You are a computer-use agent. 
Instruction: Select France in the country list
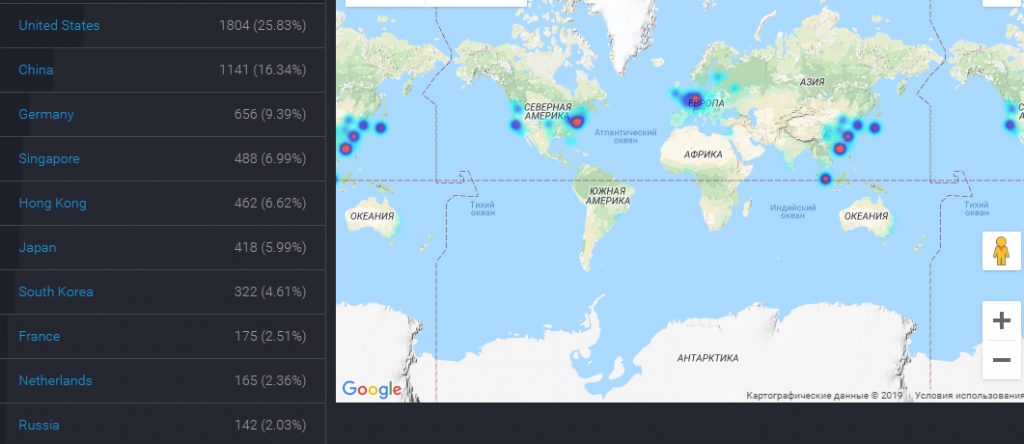pos(39,336)
